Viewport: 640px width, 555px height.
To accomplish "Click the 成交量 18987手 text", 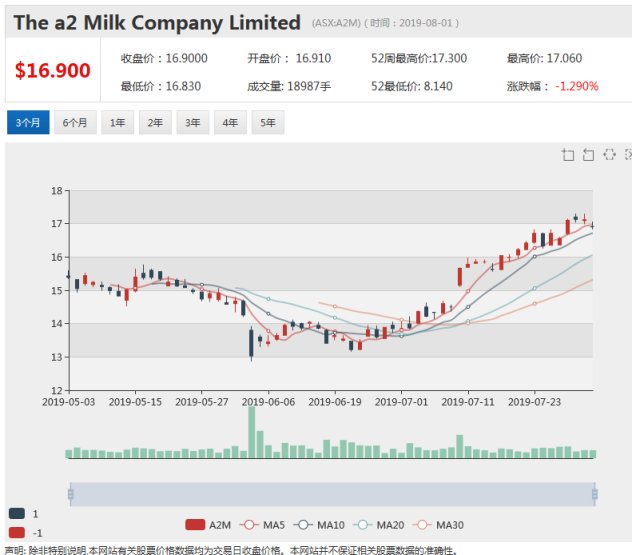I will (x=289, y=86).
